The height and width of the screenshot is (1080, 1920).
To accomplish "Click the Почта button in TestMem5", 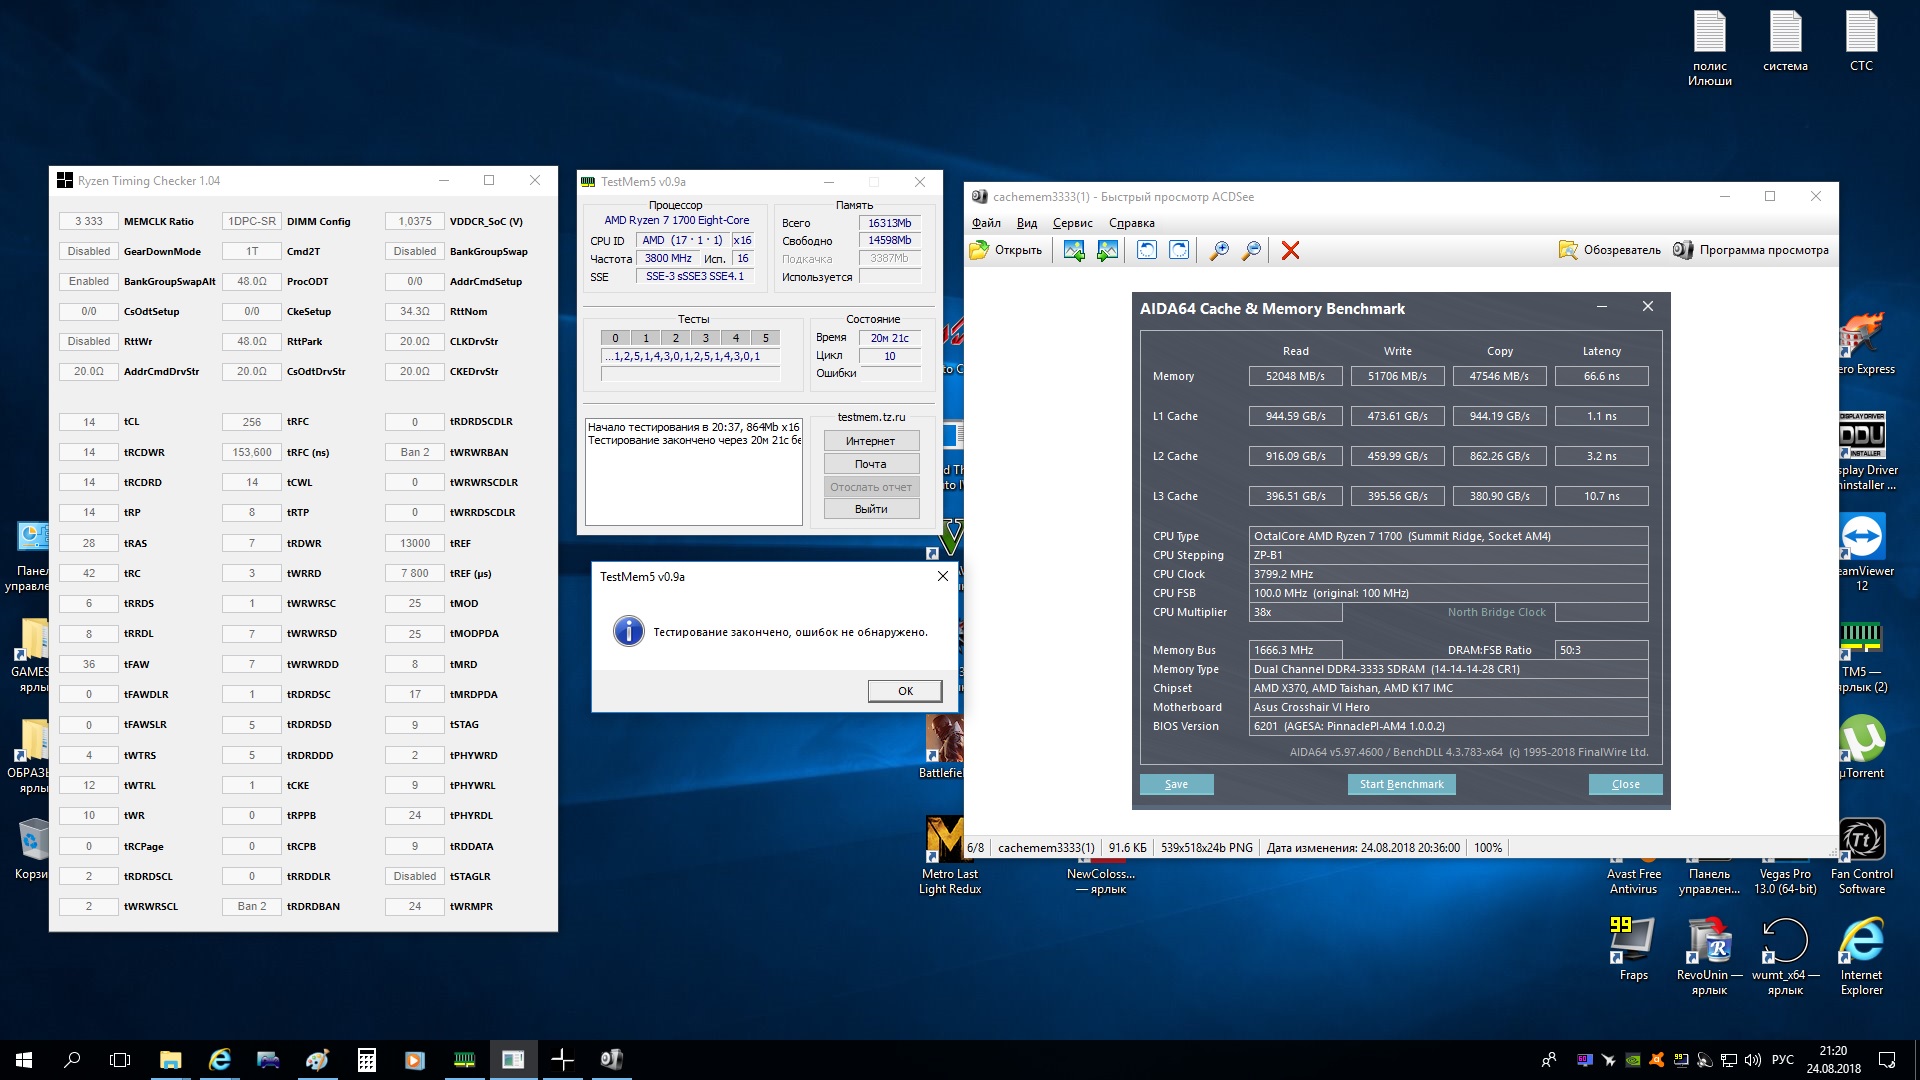I will tap(870, 464).
